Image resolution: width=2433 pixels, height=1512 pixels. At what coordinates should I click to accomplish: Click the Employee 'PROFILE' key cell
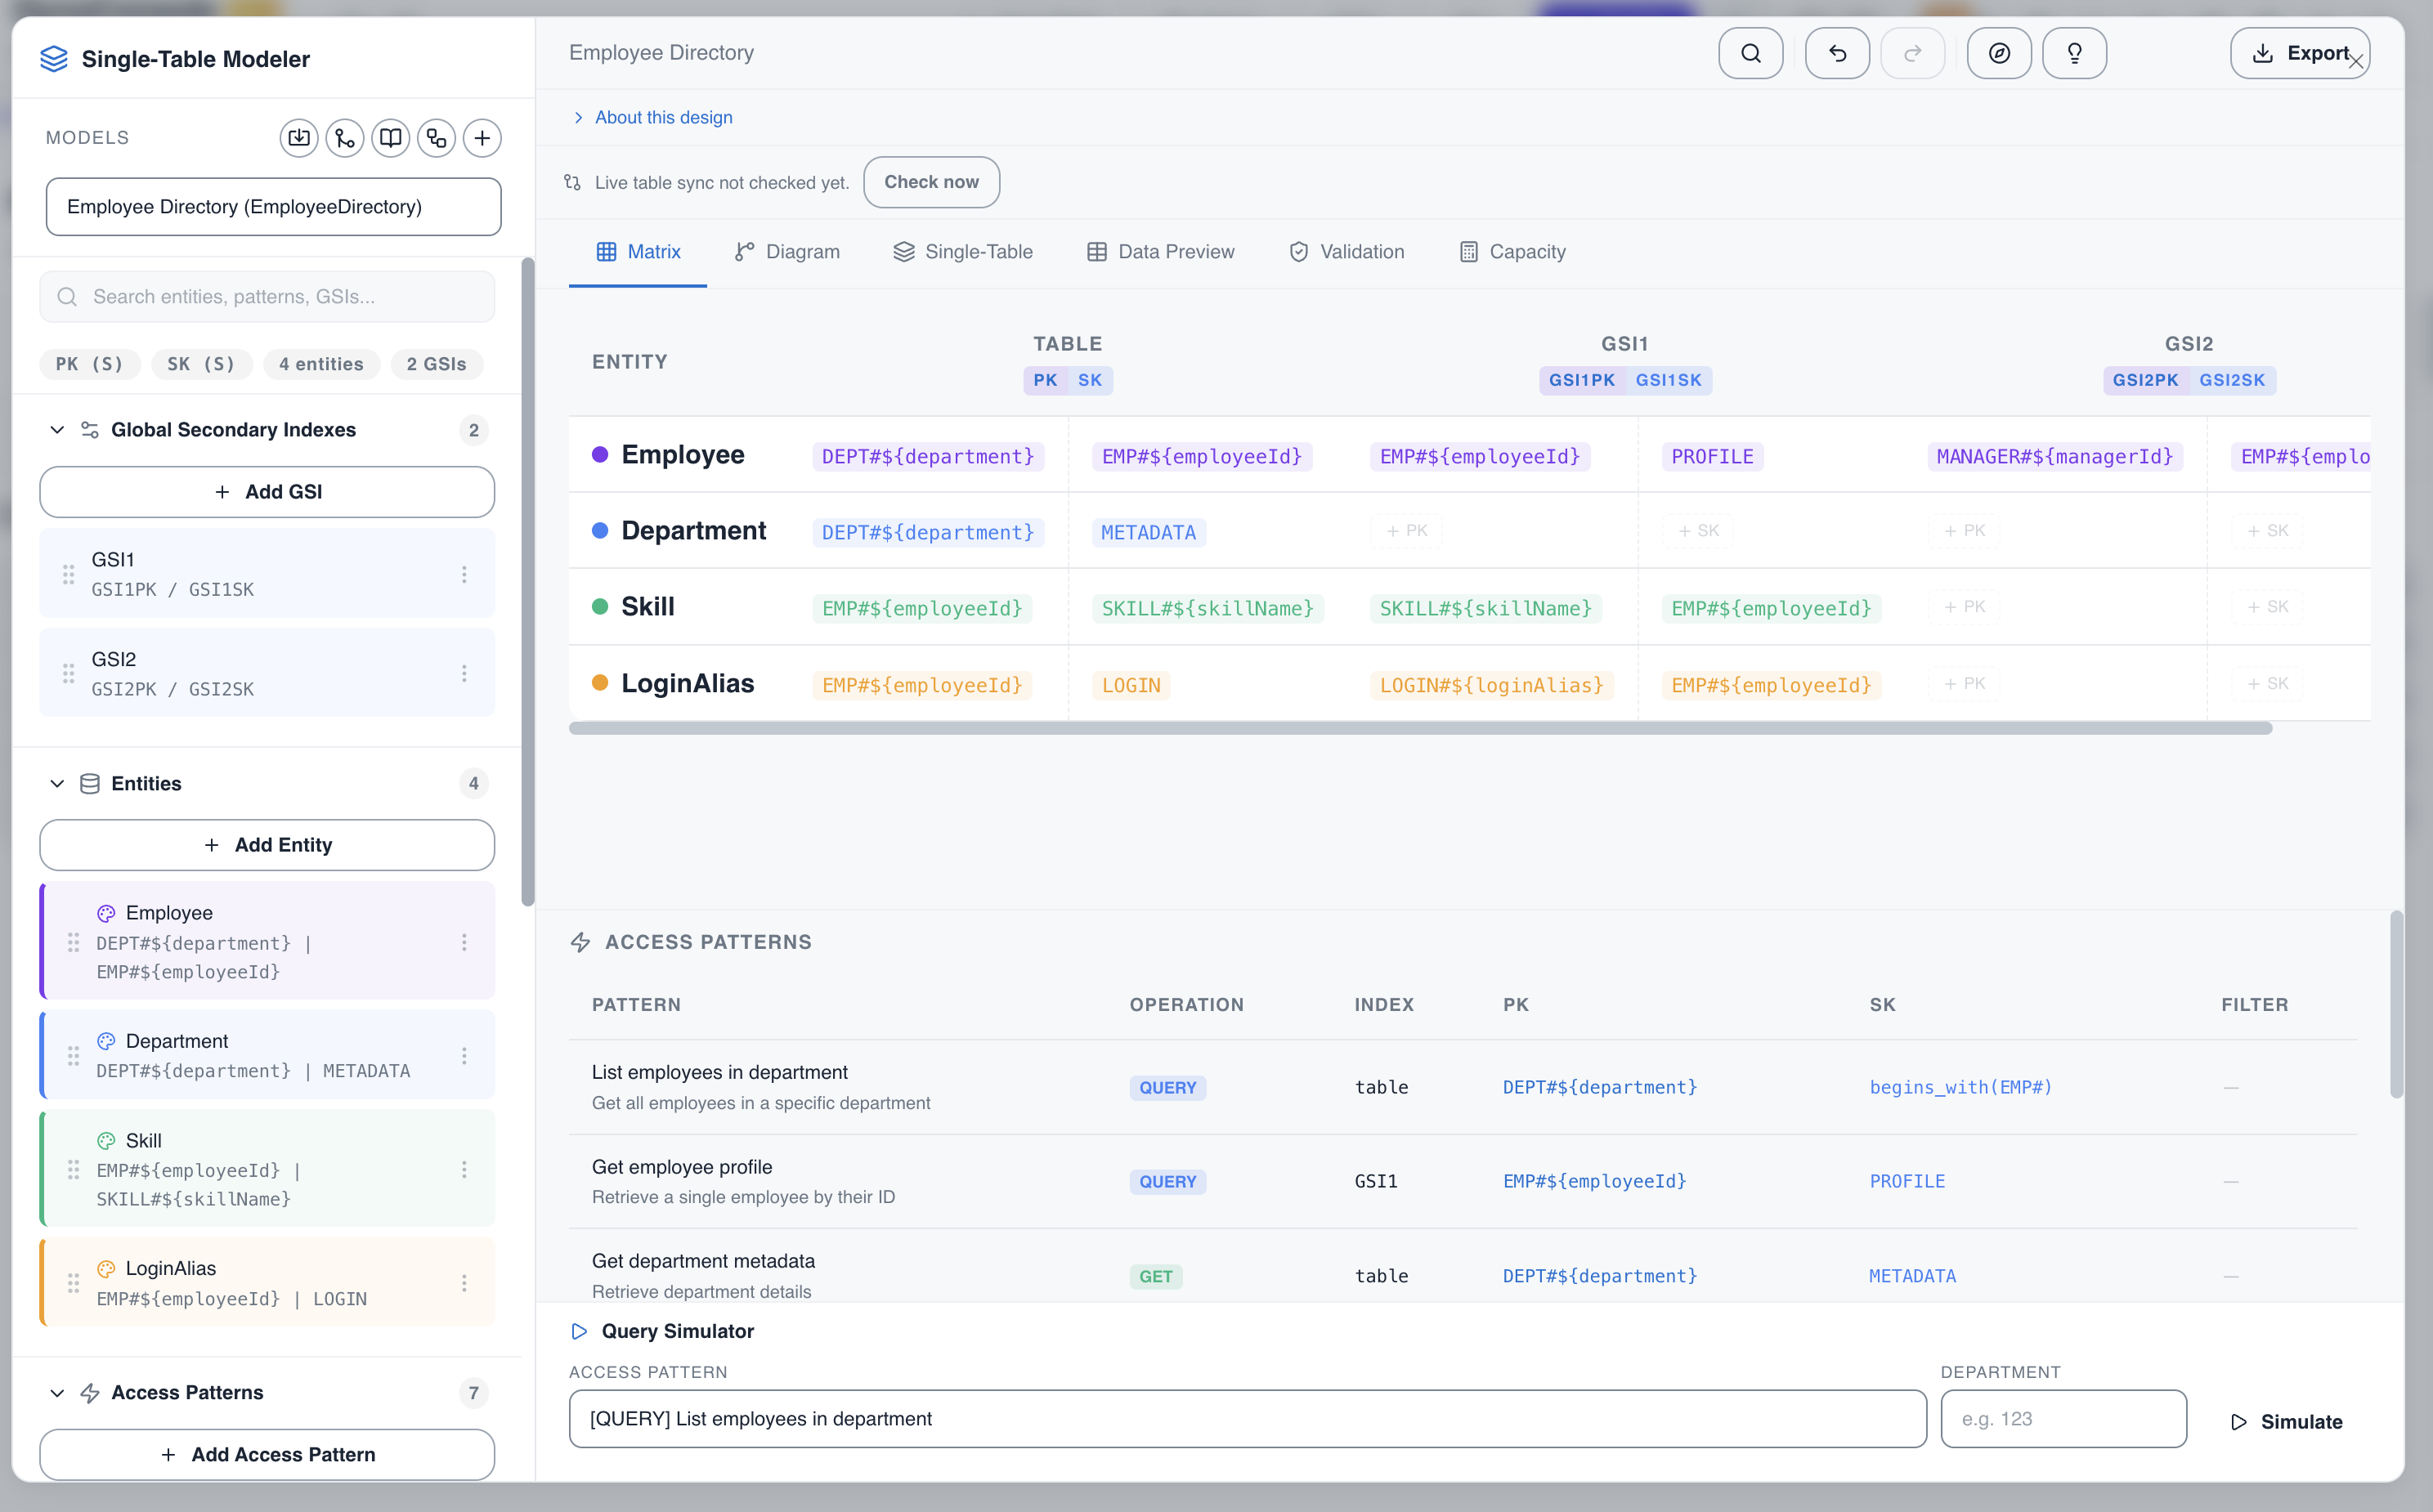[1712, 457]
